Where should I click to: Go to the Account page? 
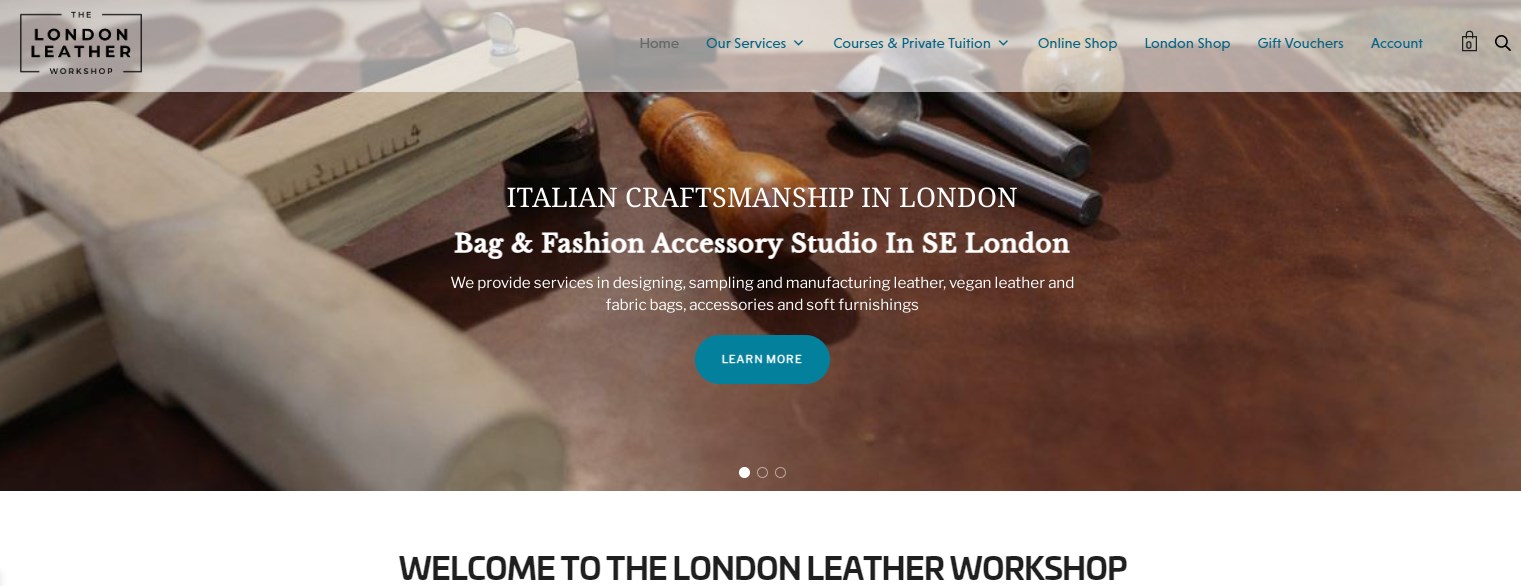[x=1396, y=43]
